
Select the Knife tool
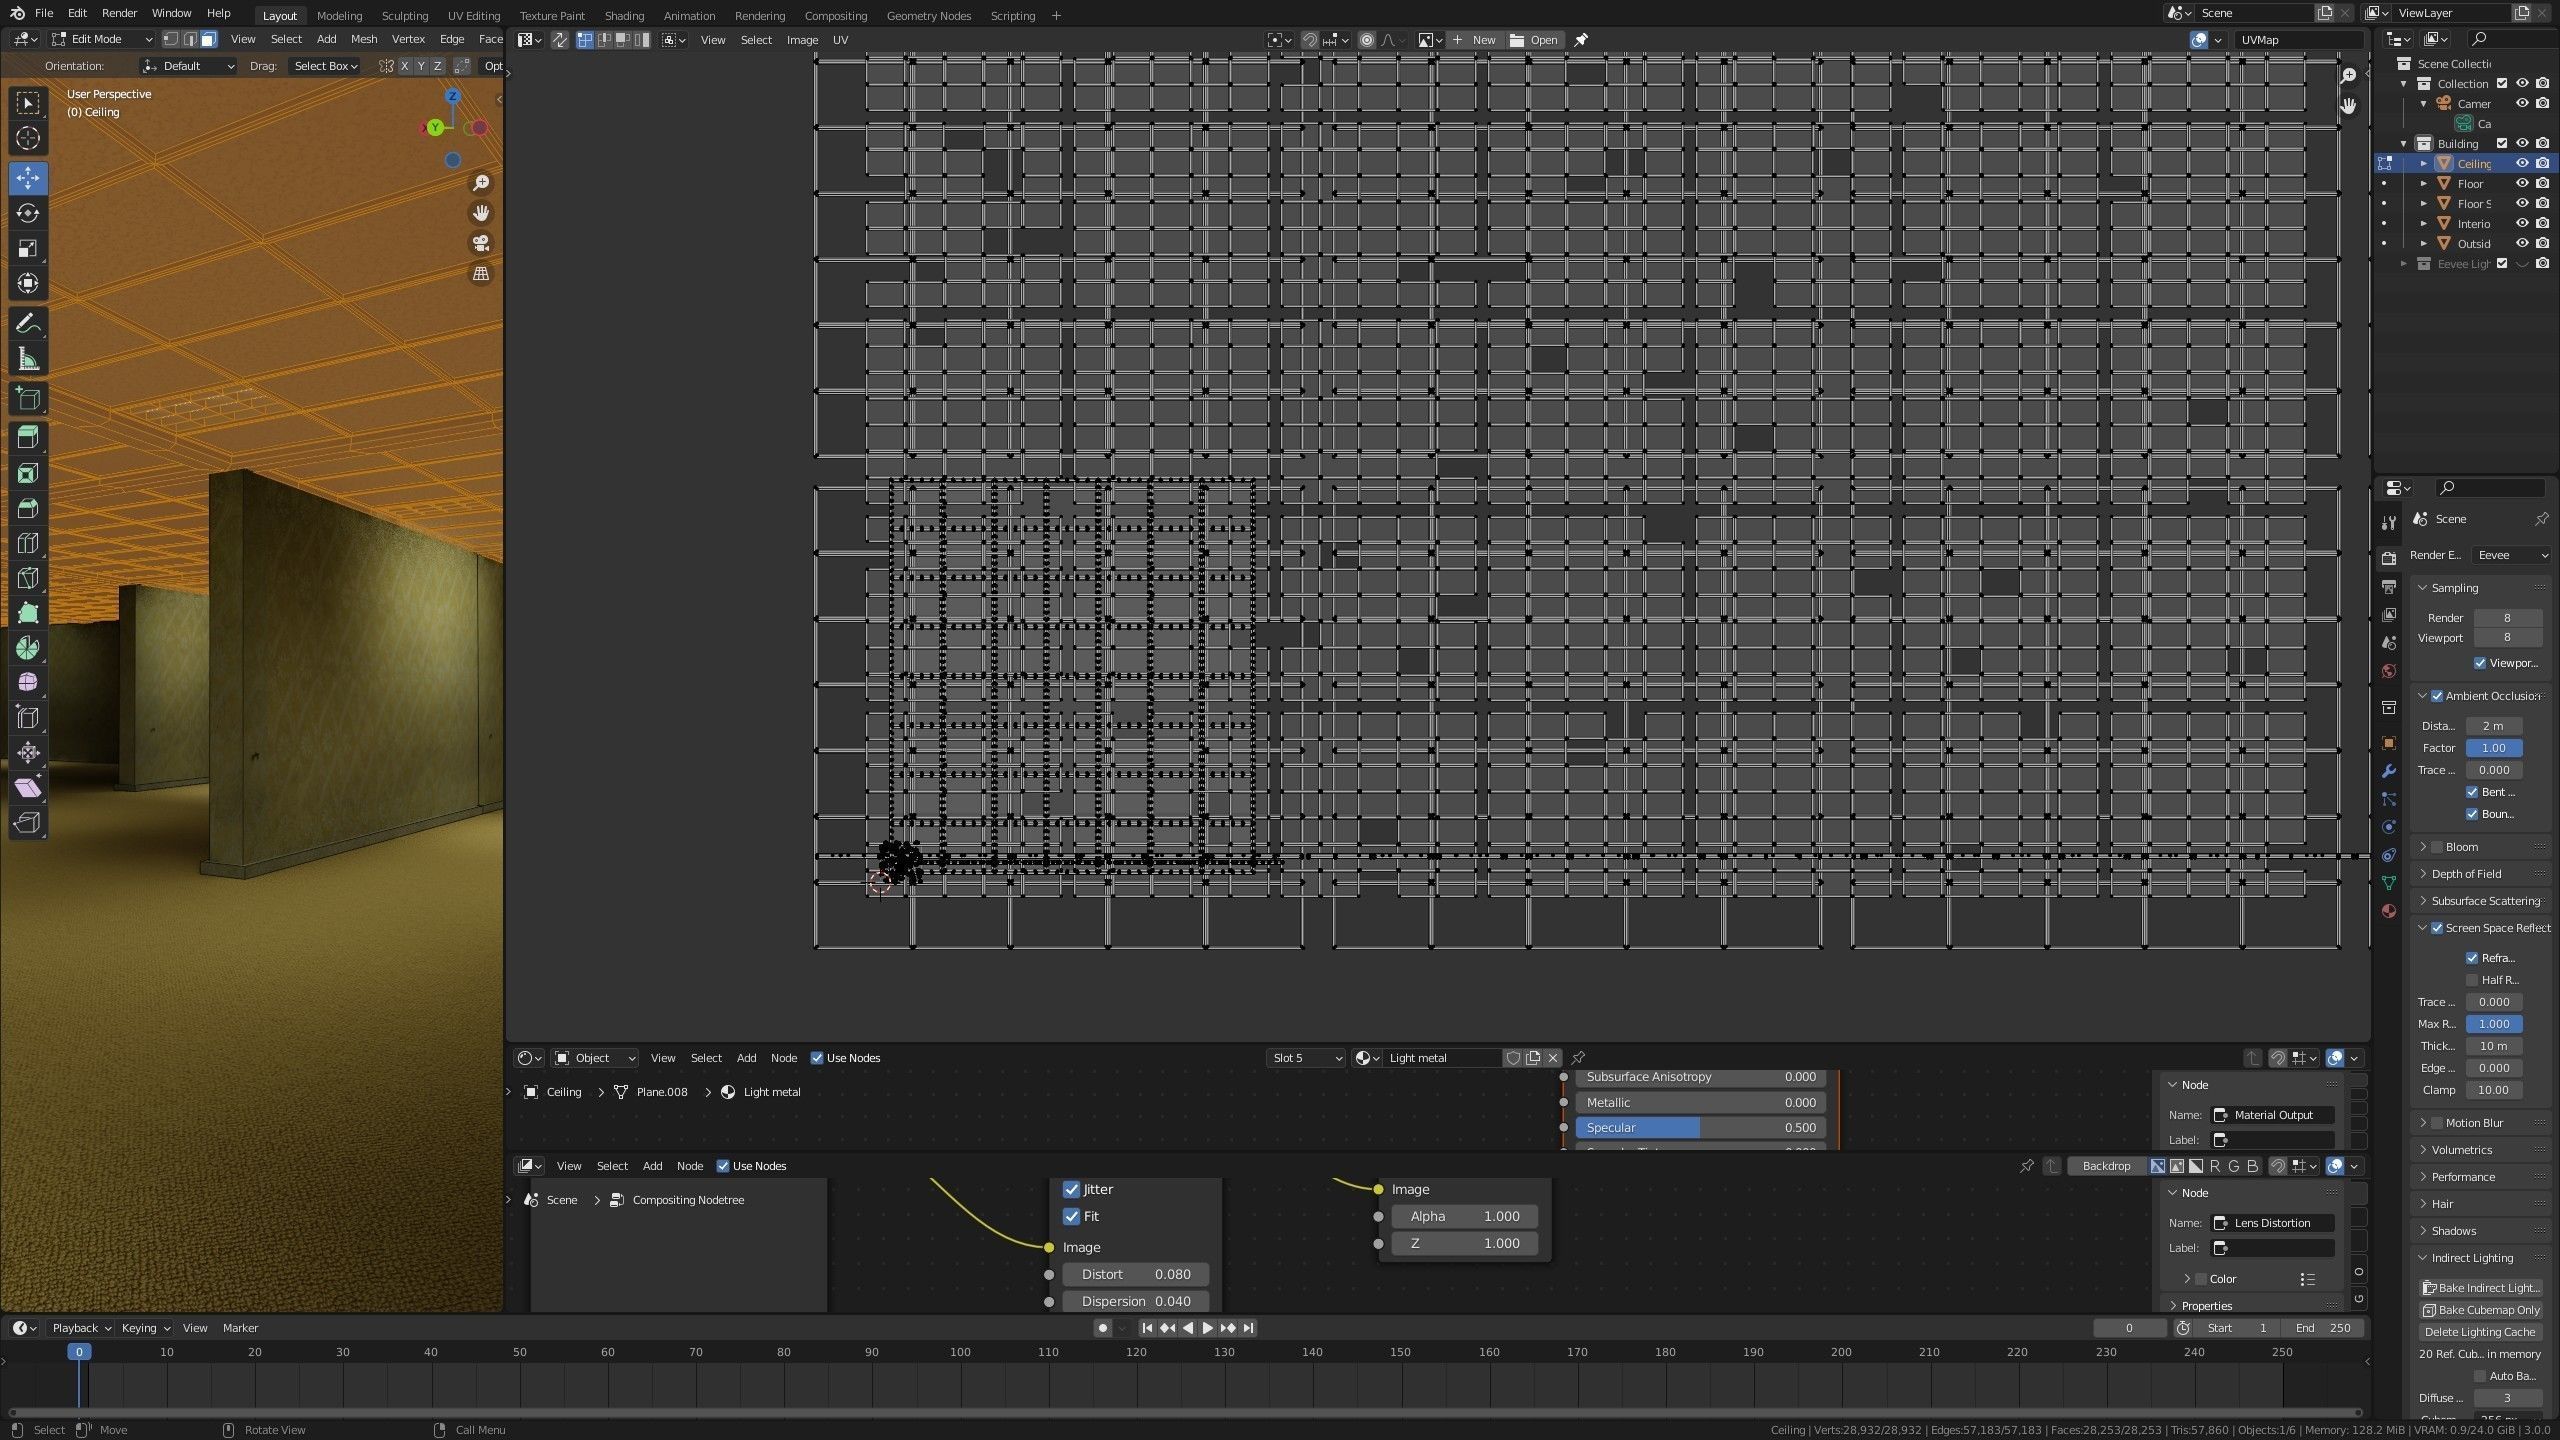(28, 578)
